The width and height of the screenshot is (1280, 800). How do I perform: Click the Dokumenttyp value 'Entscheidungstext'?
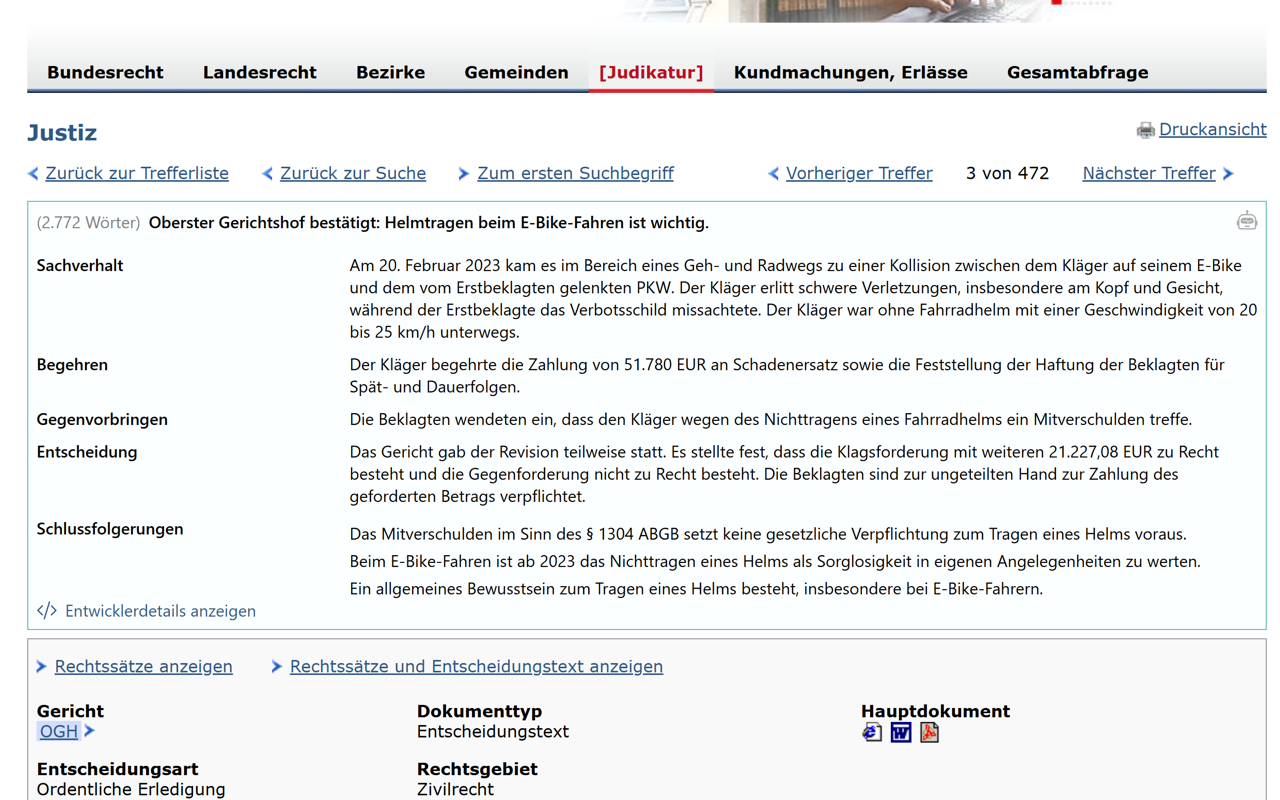(x=493, y=732)
